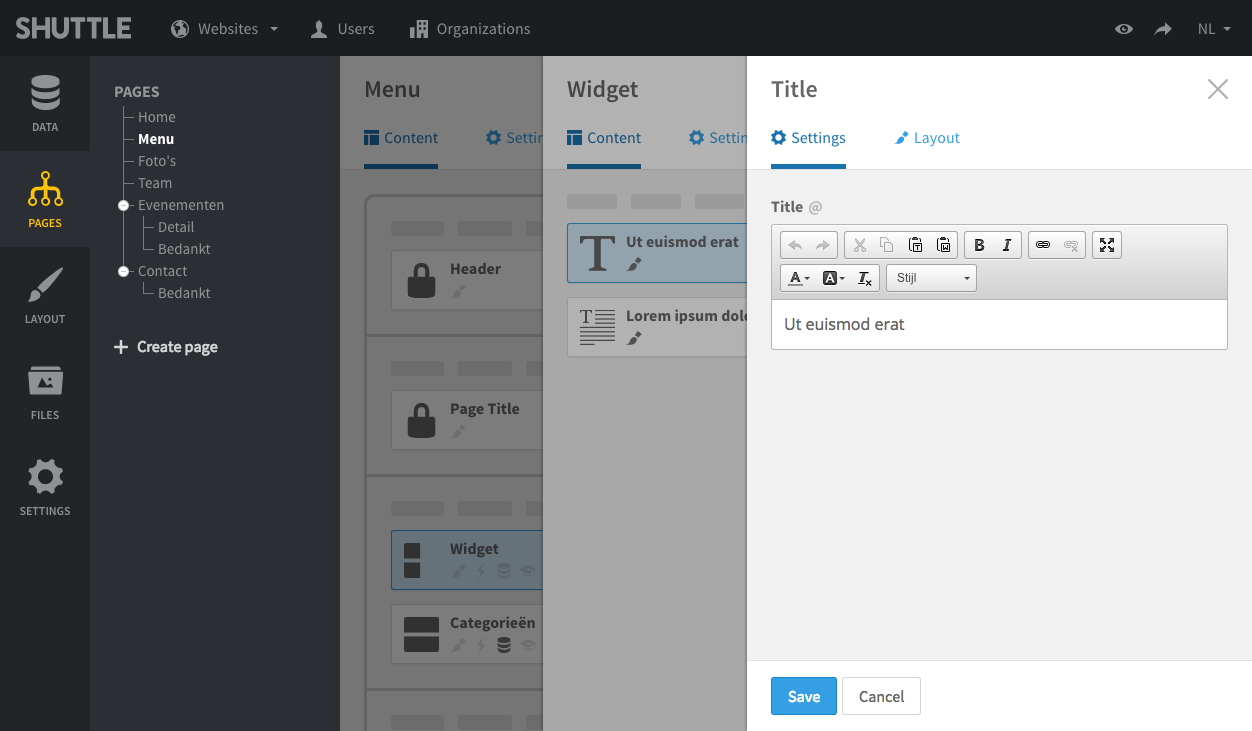Toggle bold formatting
The width and height of the screenshot is (1252, 731).
[979, 245]
